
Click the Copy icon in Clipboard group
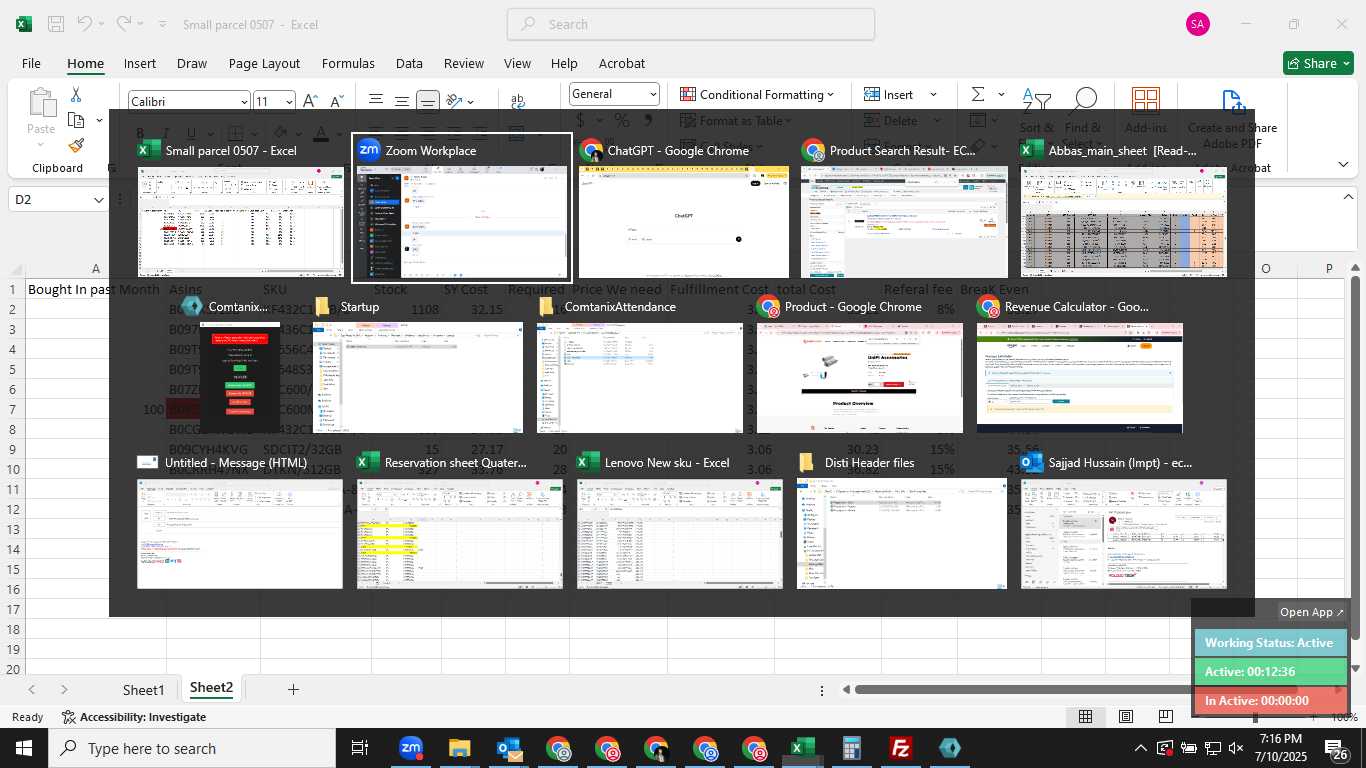click(x=76, y=120)
